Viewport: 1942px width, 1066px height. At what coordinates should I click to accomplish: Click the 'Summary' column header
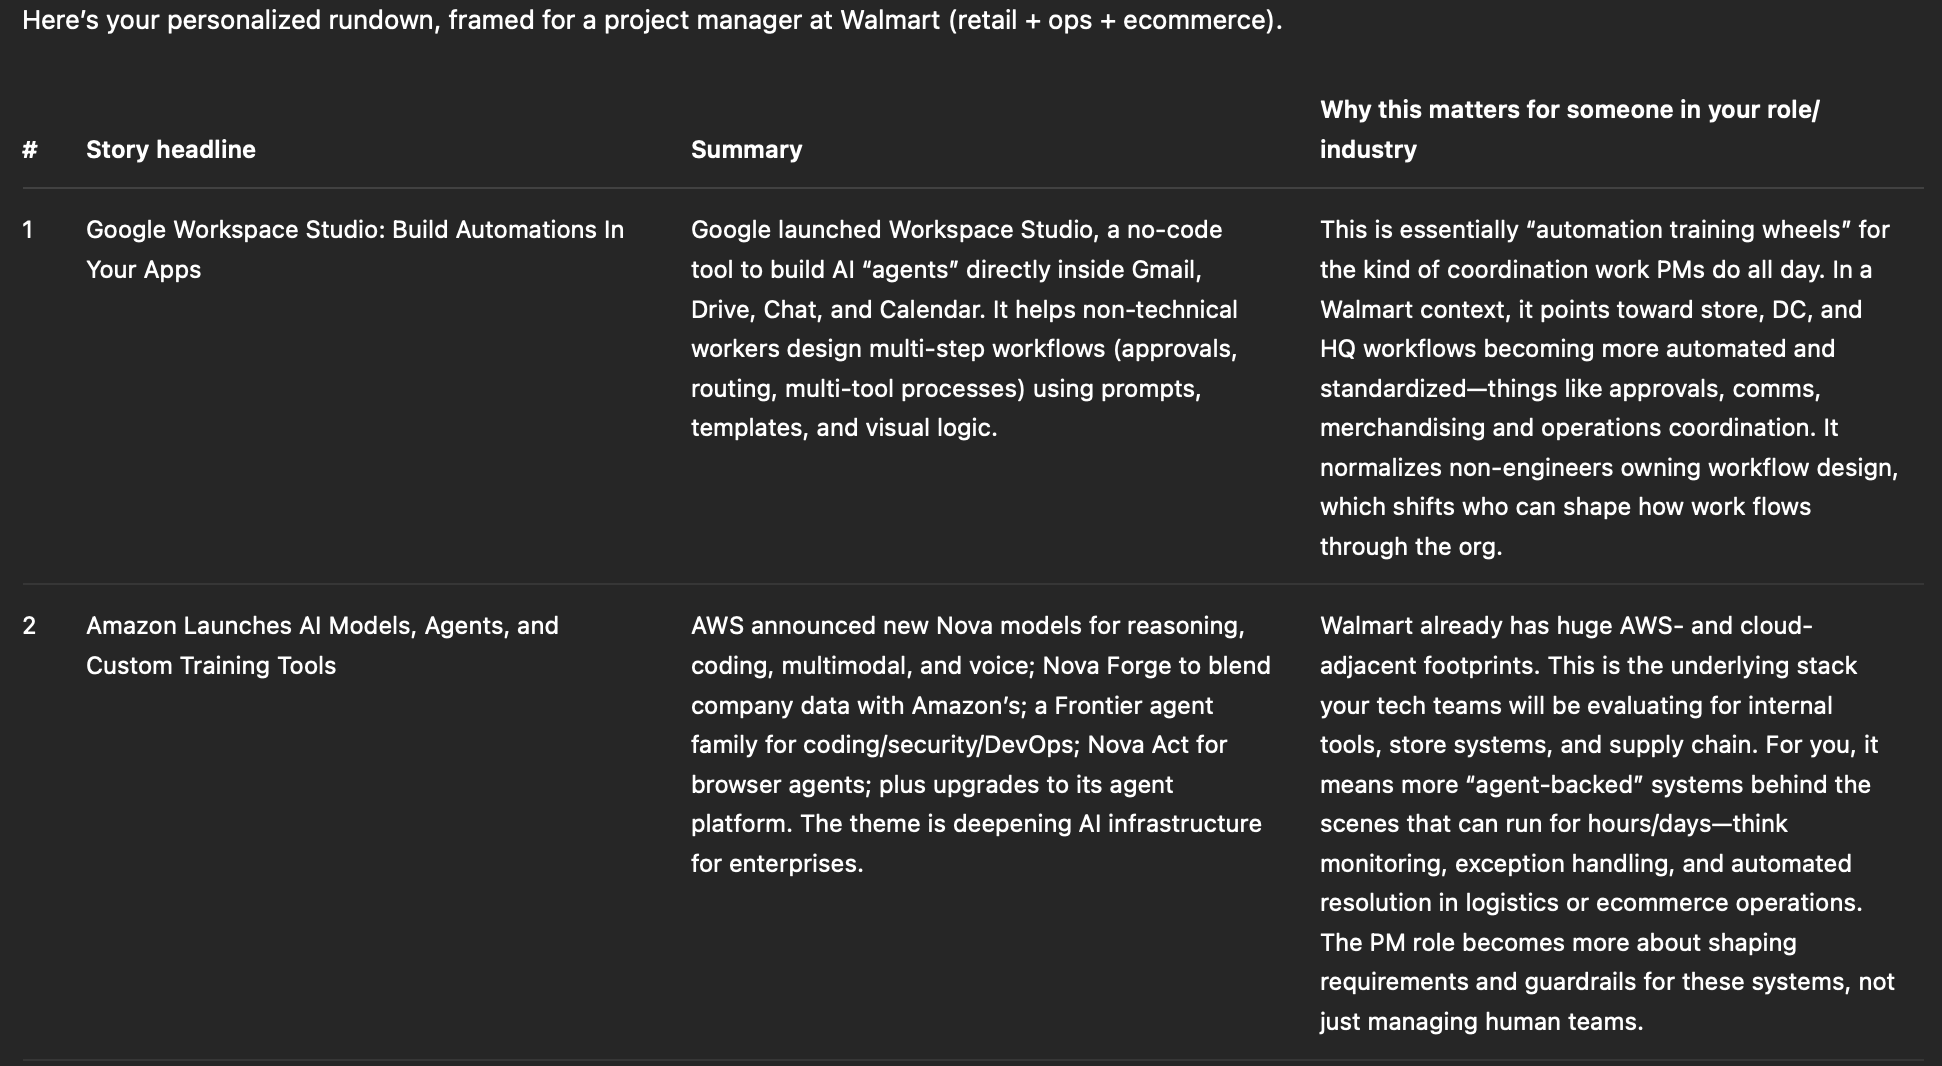[x=746, y=150]
